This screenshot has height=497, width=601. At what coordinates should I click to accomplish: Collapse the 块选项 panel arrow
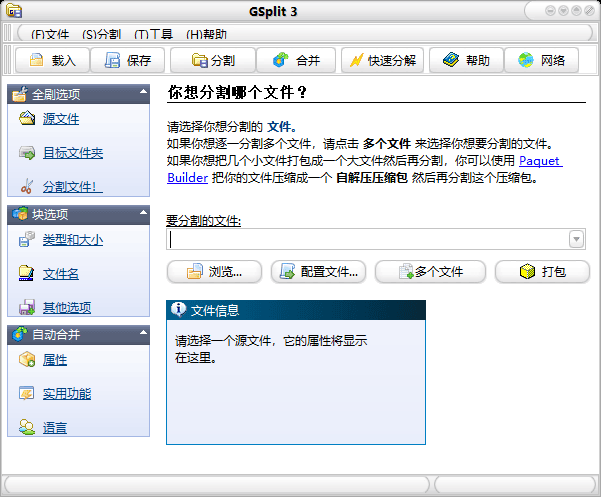coord(143,212)
